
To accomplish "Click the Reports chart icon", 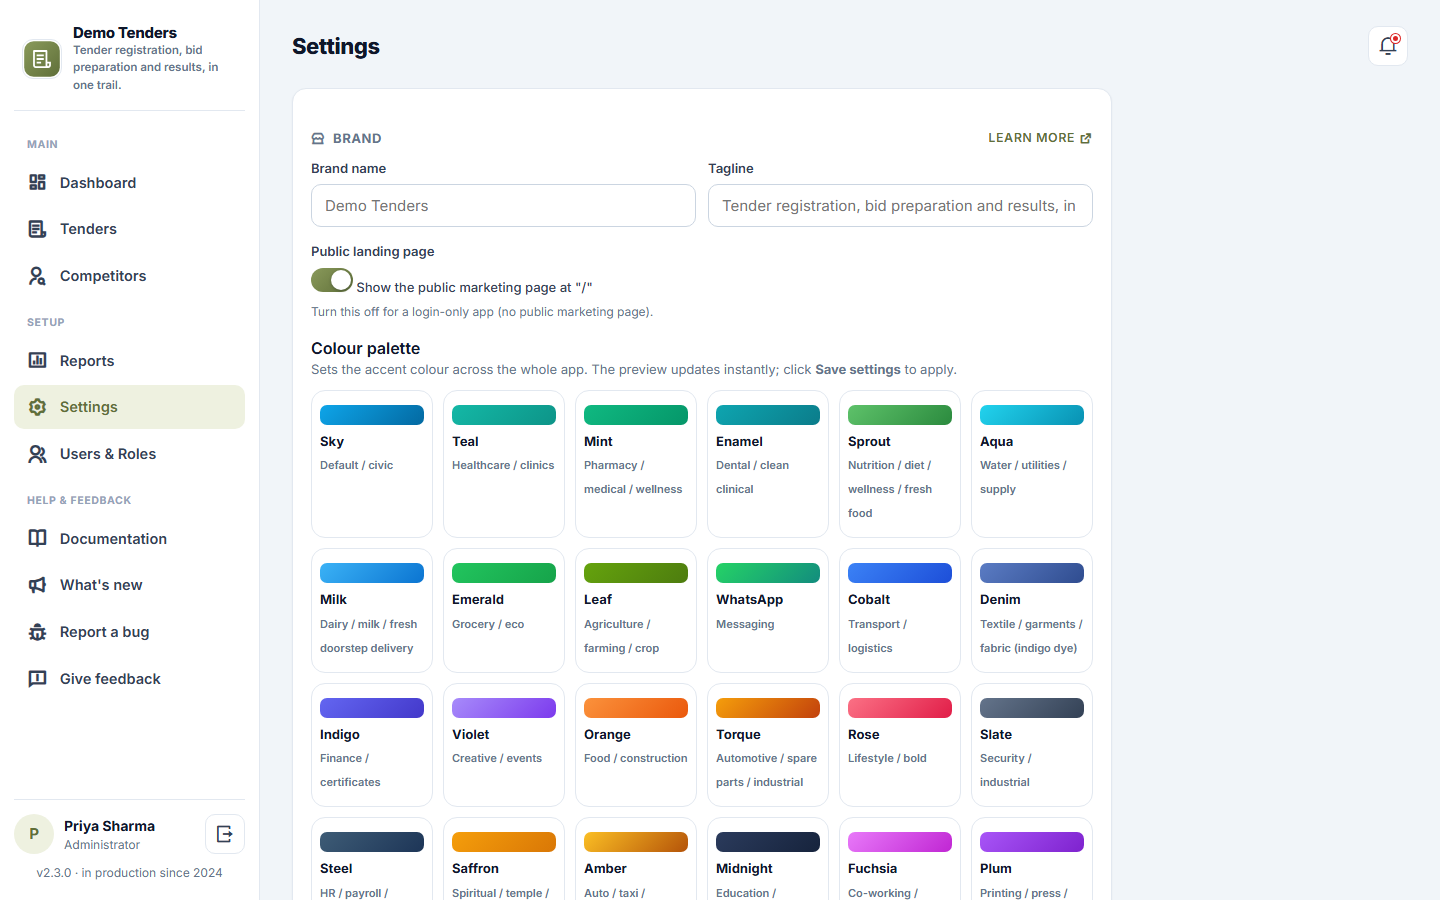I will click(x=37, y=360).
